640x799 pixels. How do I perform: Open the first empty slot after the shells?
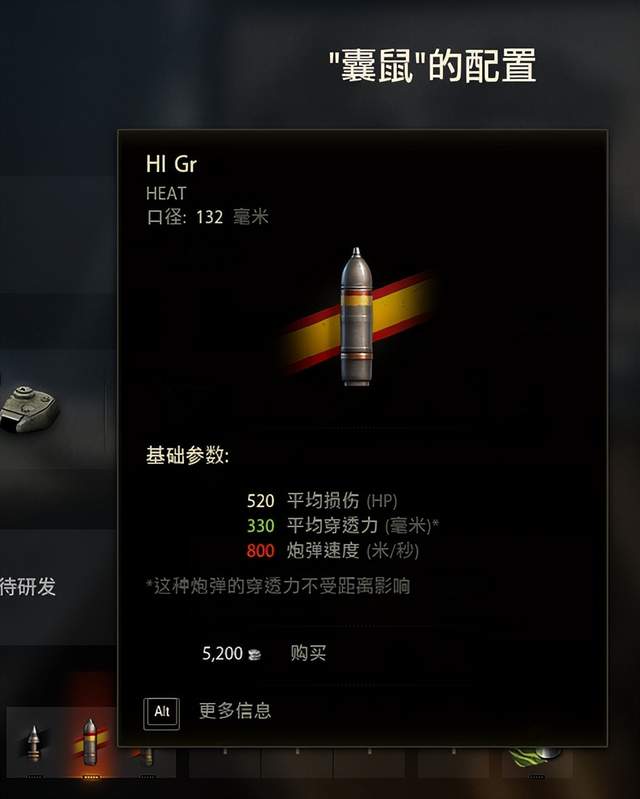(225, 762)
